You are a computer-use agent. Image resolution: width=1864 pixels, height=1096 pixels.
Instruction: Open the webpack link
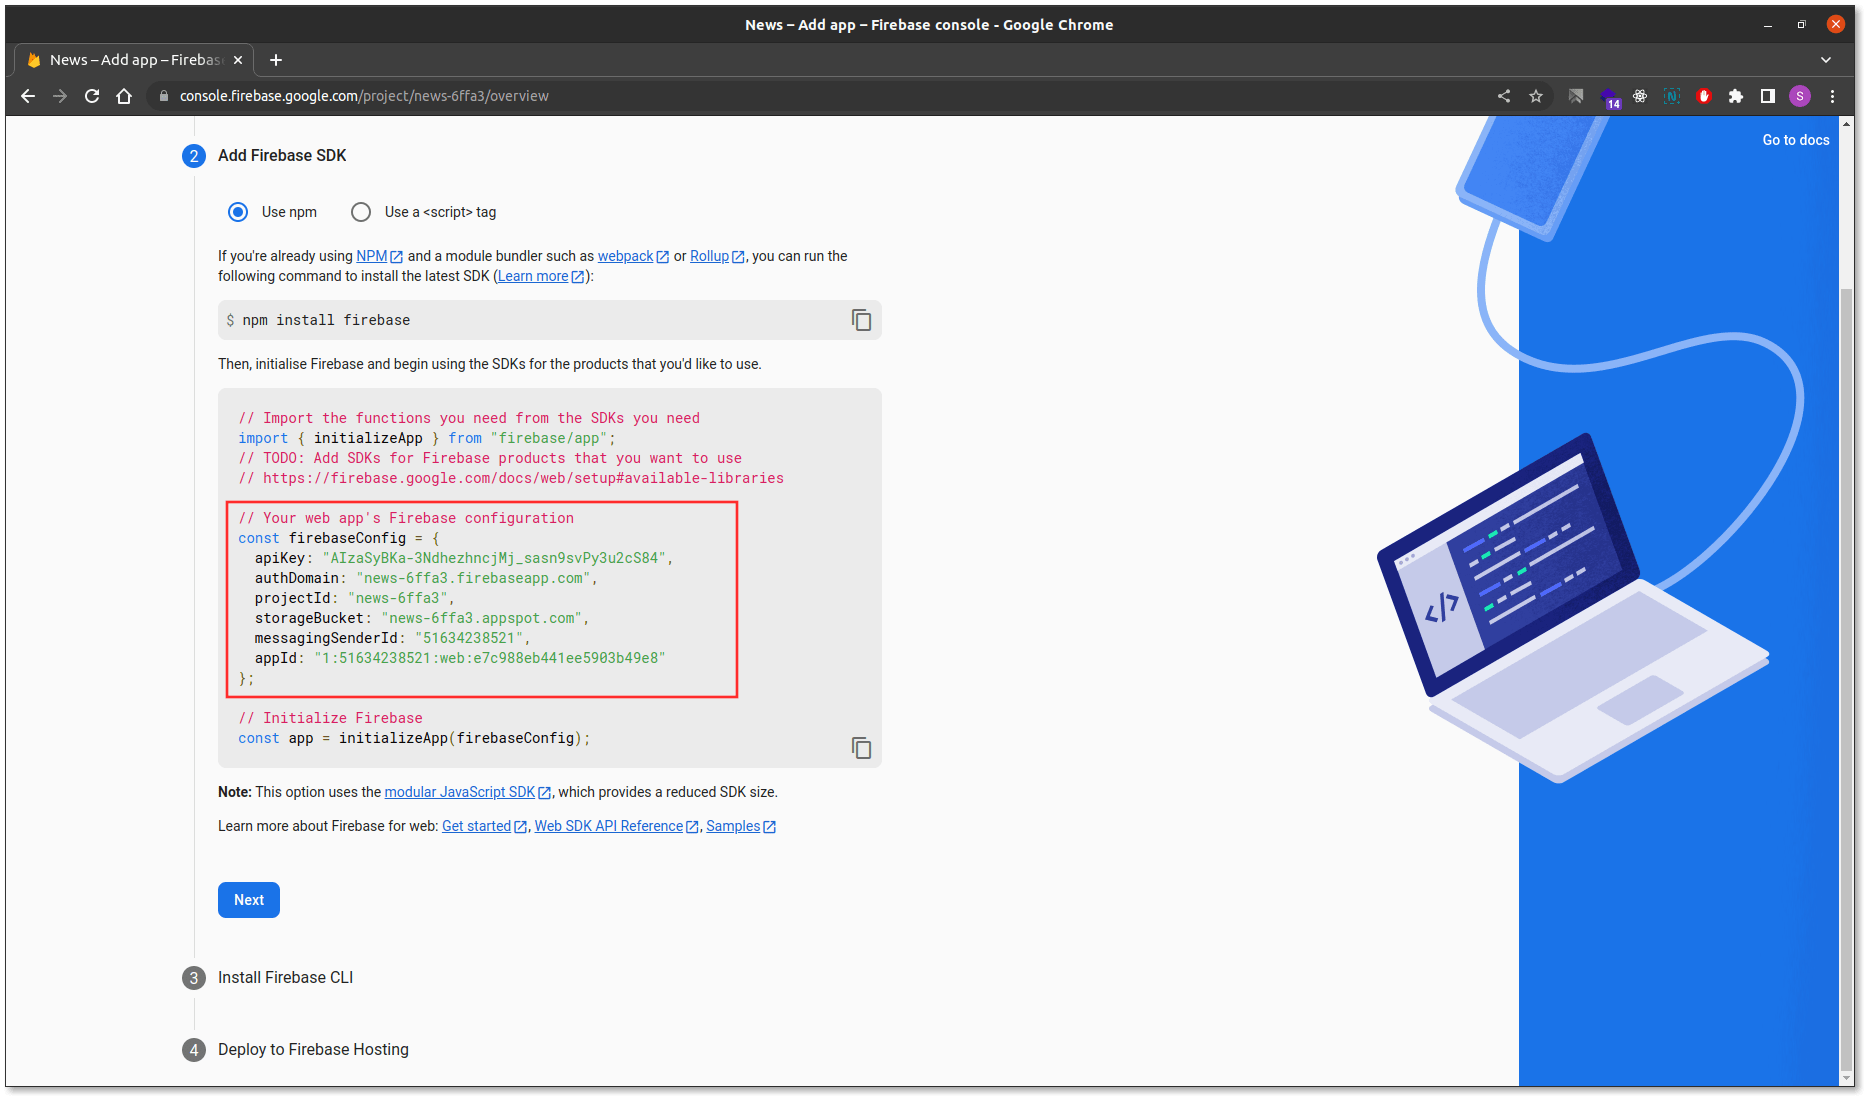coord(625,256)
